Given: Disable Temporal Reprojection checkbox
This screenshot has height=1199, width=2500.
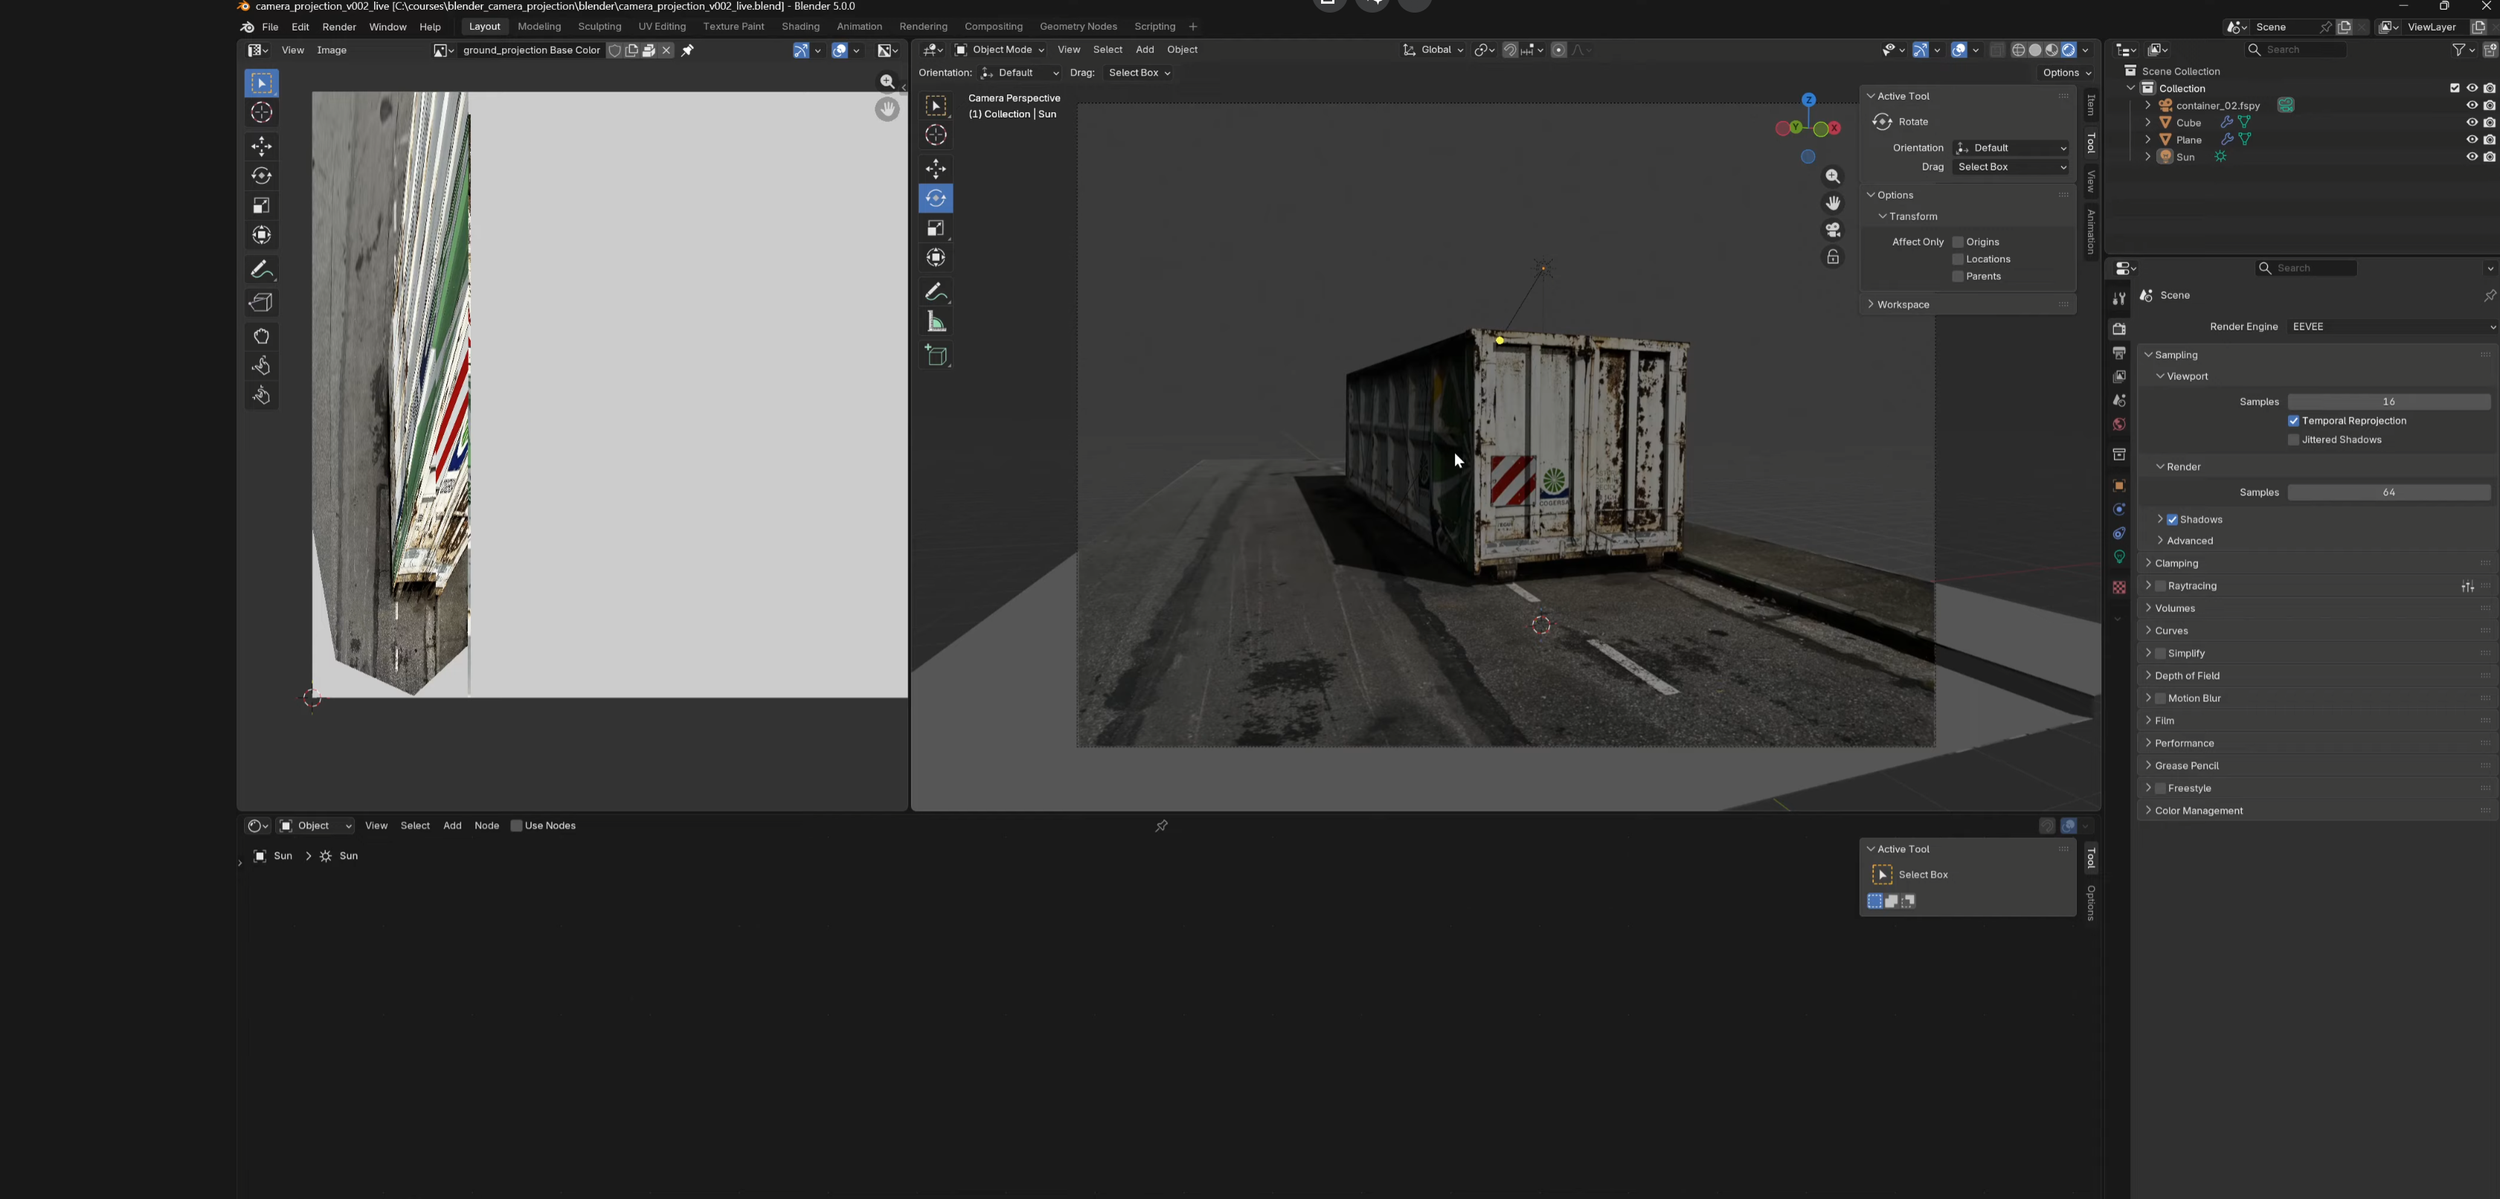Looking at the screenshot, I should click(x=2293, y=421).
